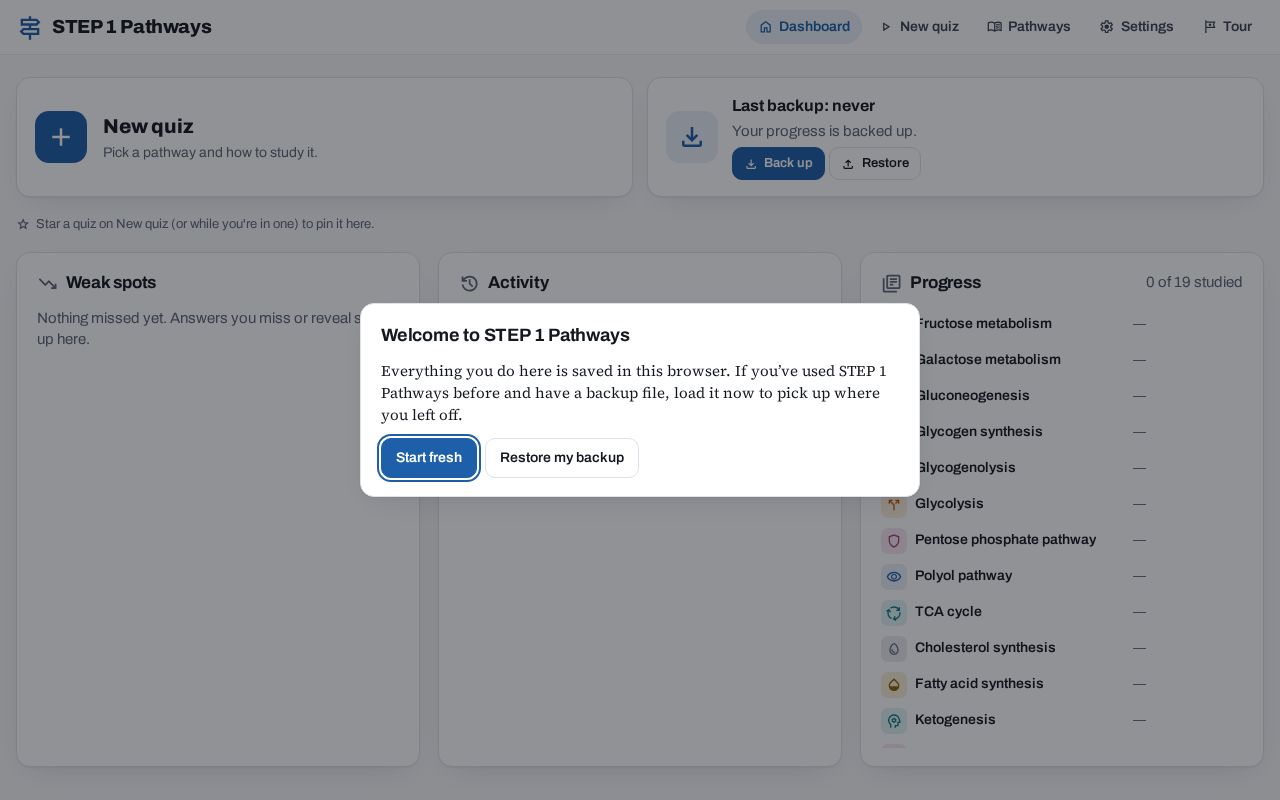Click the Back up button
1280x800 pixels.
(778, 164)
